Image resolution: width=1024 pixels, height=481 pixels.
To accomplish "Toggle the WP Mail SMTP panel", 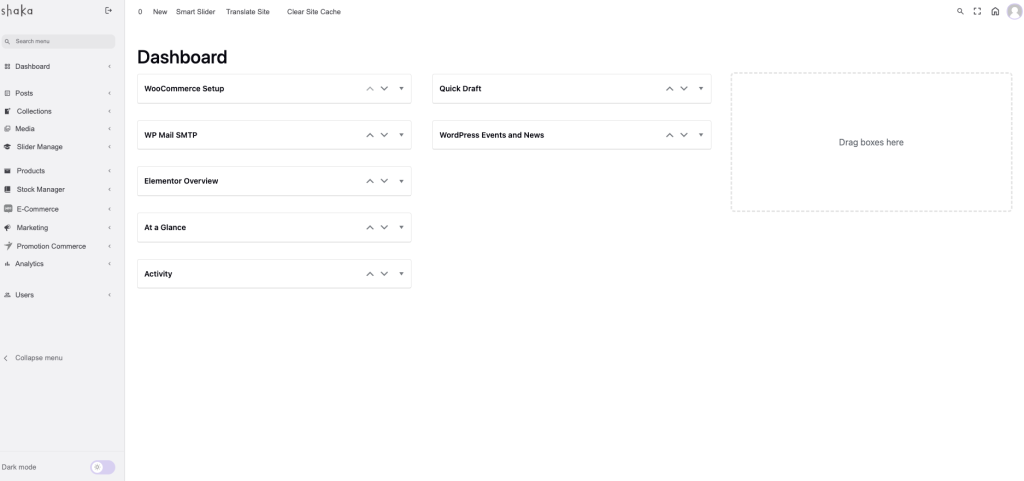I will [x=401, y=135].
